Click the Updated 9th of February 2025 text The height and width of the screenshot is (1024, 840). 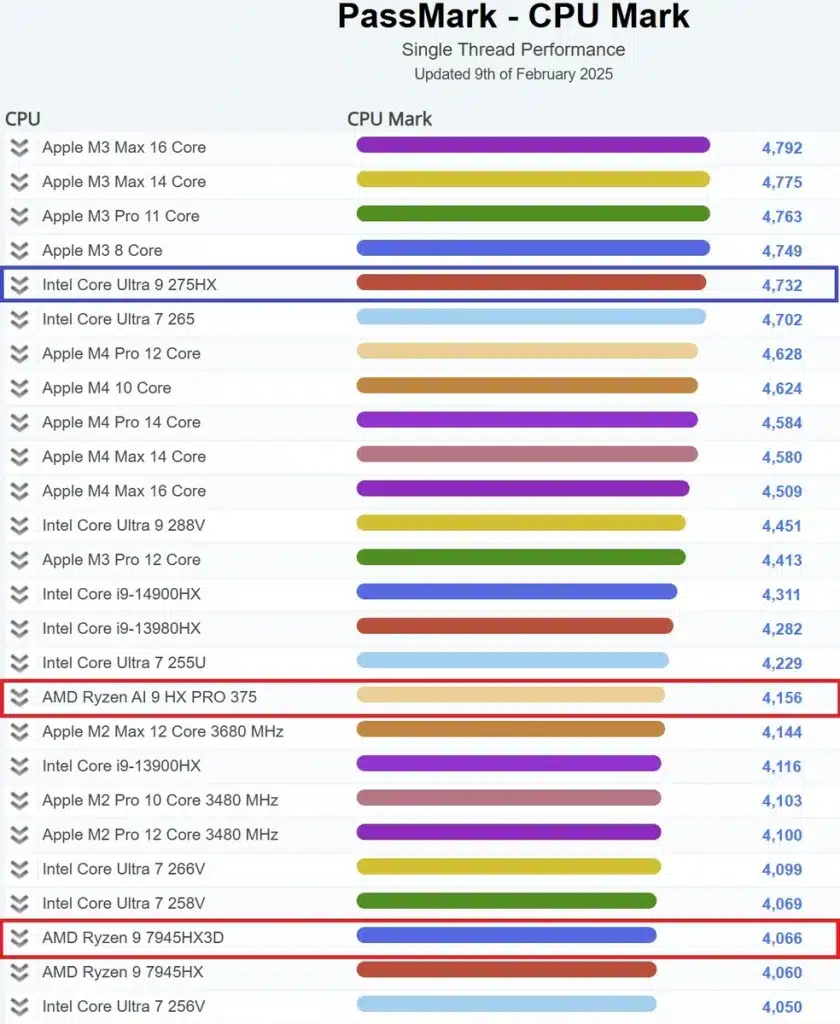click(513, 74)
